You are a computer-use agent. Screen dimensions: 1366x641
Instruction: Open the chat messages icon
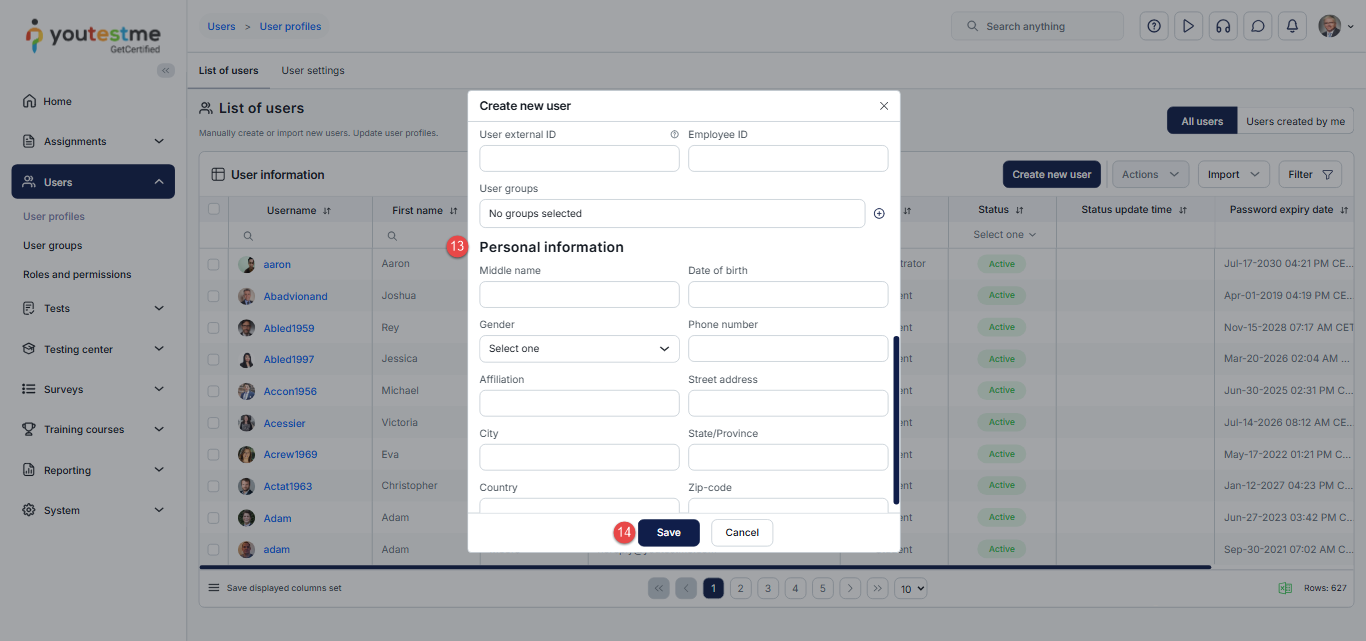coord(1258,26)
